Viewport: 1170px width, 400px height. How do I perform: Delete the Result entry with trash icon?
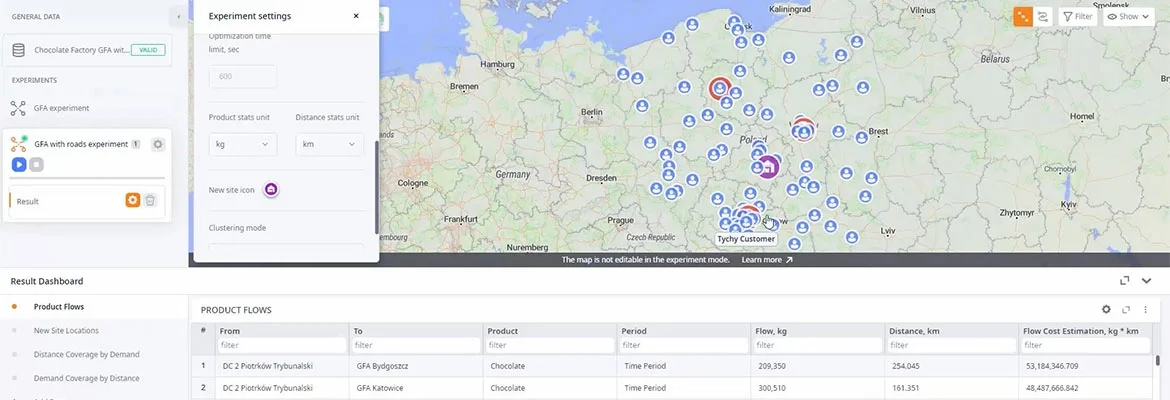click(x=150, y=200)
